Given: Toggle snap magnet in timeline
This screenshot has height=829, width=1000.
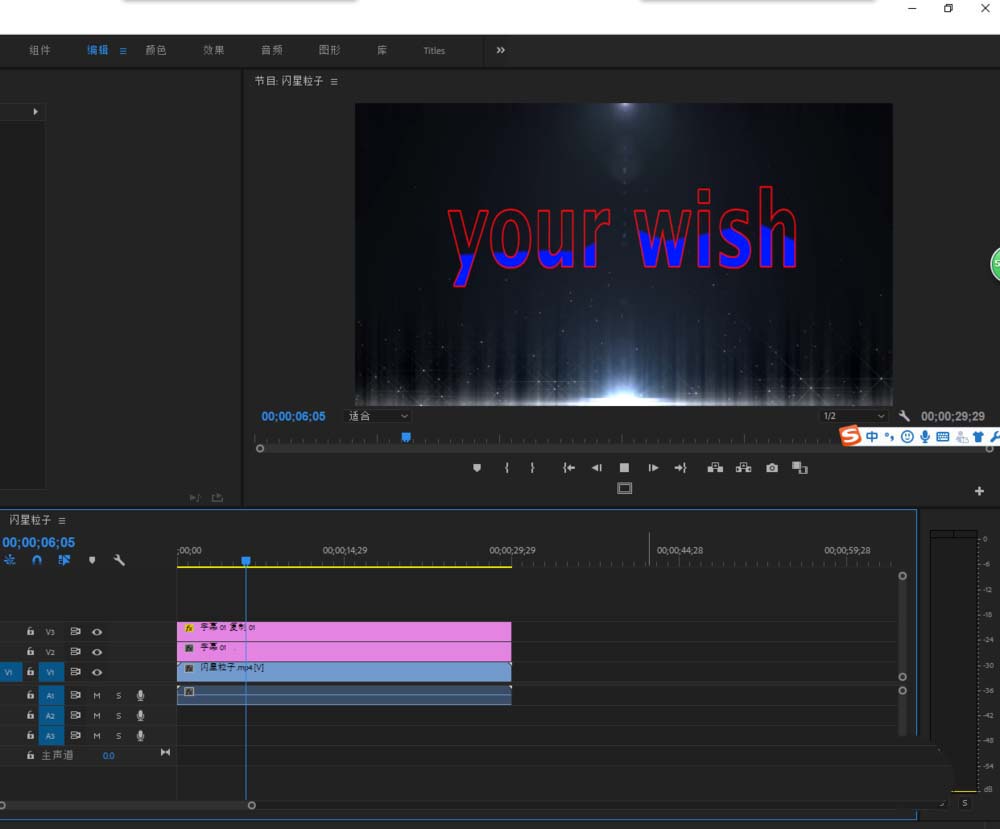Looking at the screenshot, I should click(x=37, y=560).
